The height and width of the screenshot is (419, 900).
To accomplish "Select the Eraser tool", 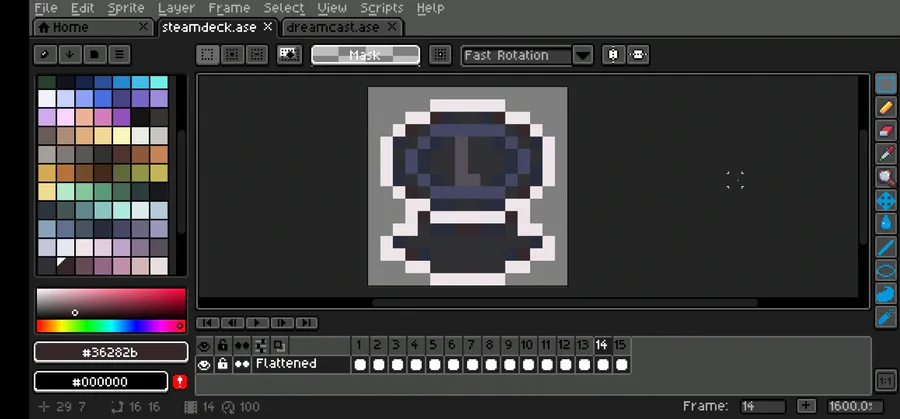I will point(886,131).
